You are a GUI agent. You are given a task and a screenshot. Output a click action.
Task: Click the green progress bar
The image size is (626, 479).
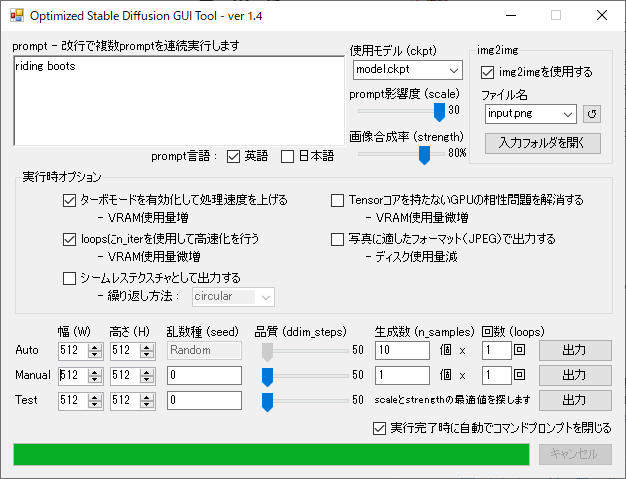click(271, 454)
